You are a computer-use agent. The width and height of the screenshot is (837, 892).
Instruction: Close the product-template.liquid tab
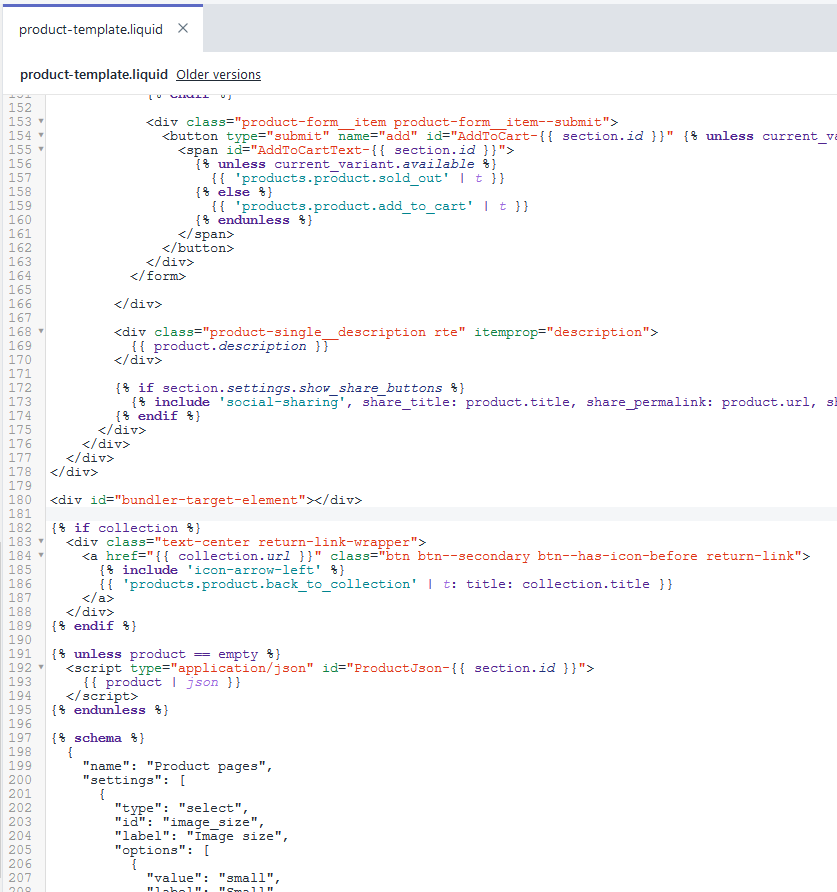tap(183, 28)
